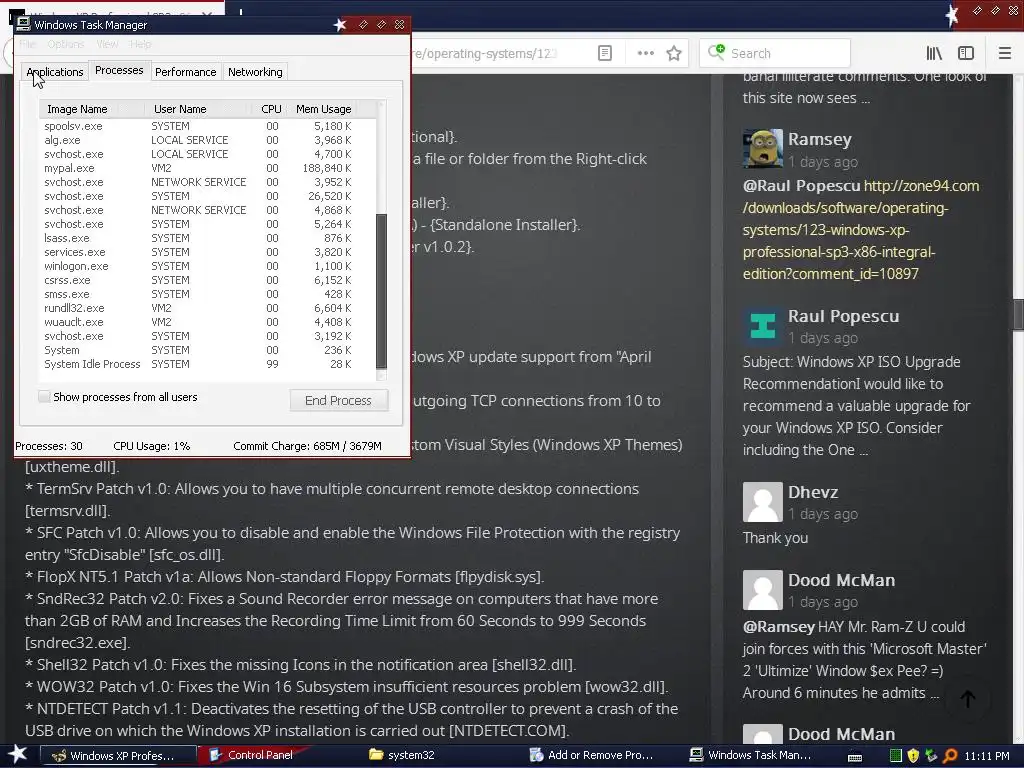Open the Task Manager File menu
This screenshot has width=1024, height=768.
click(27, 44)
